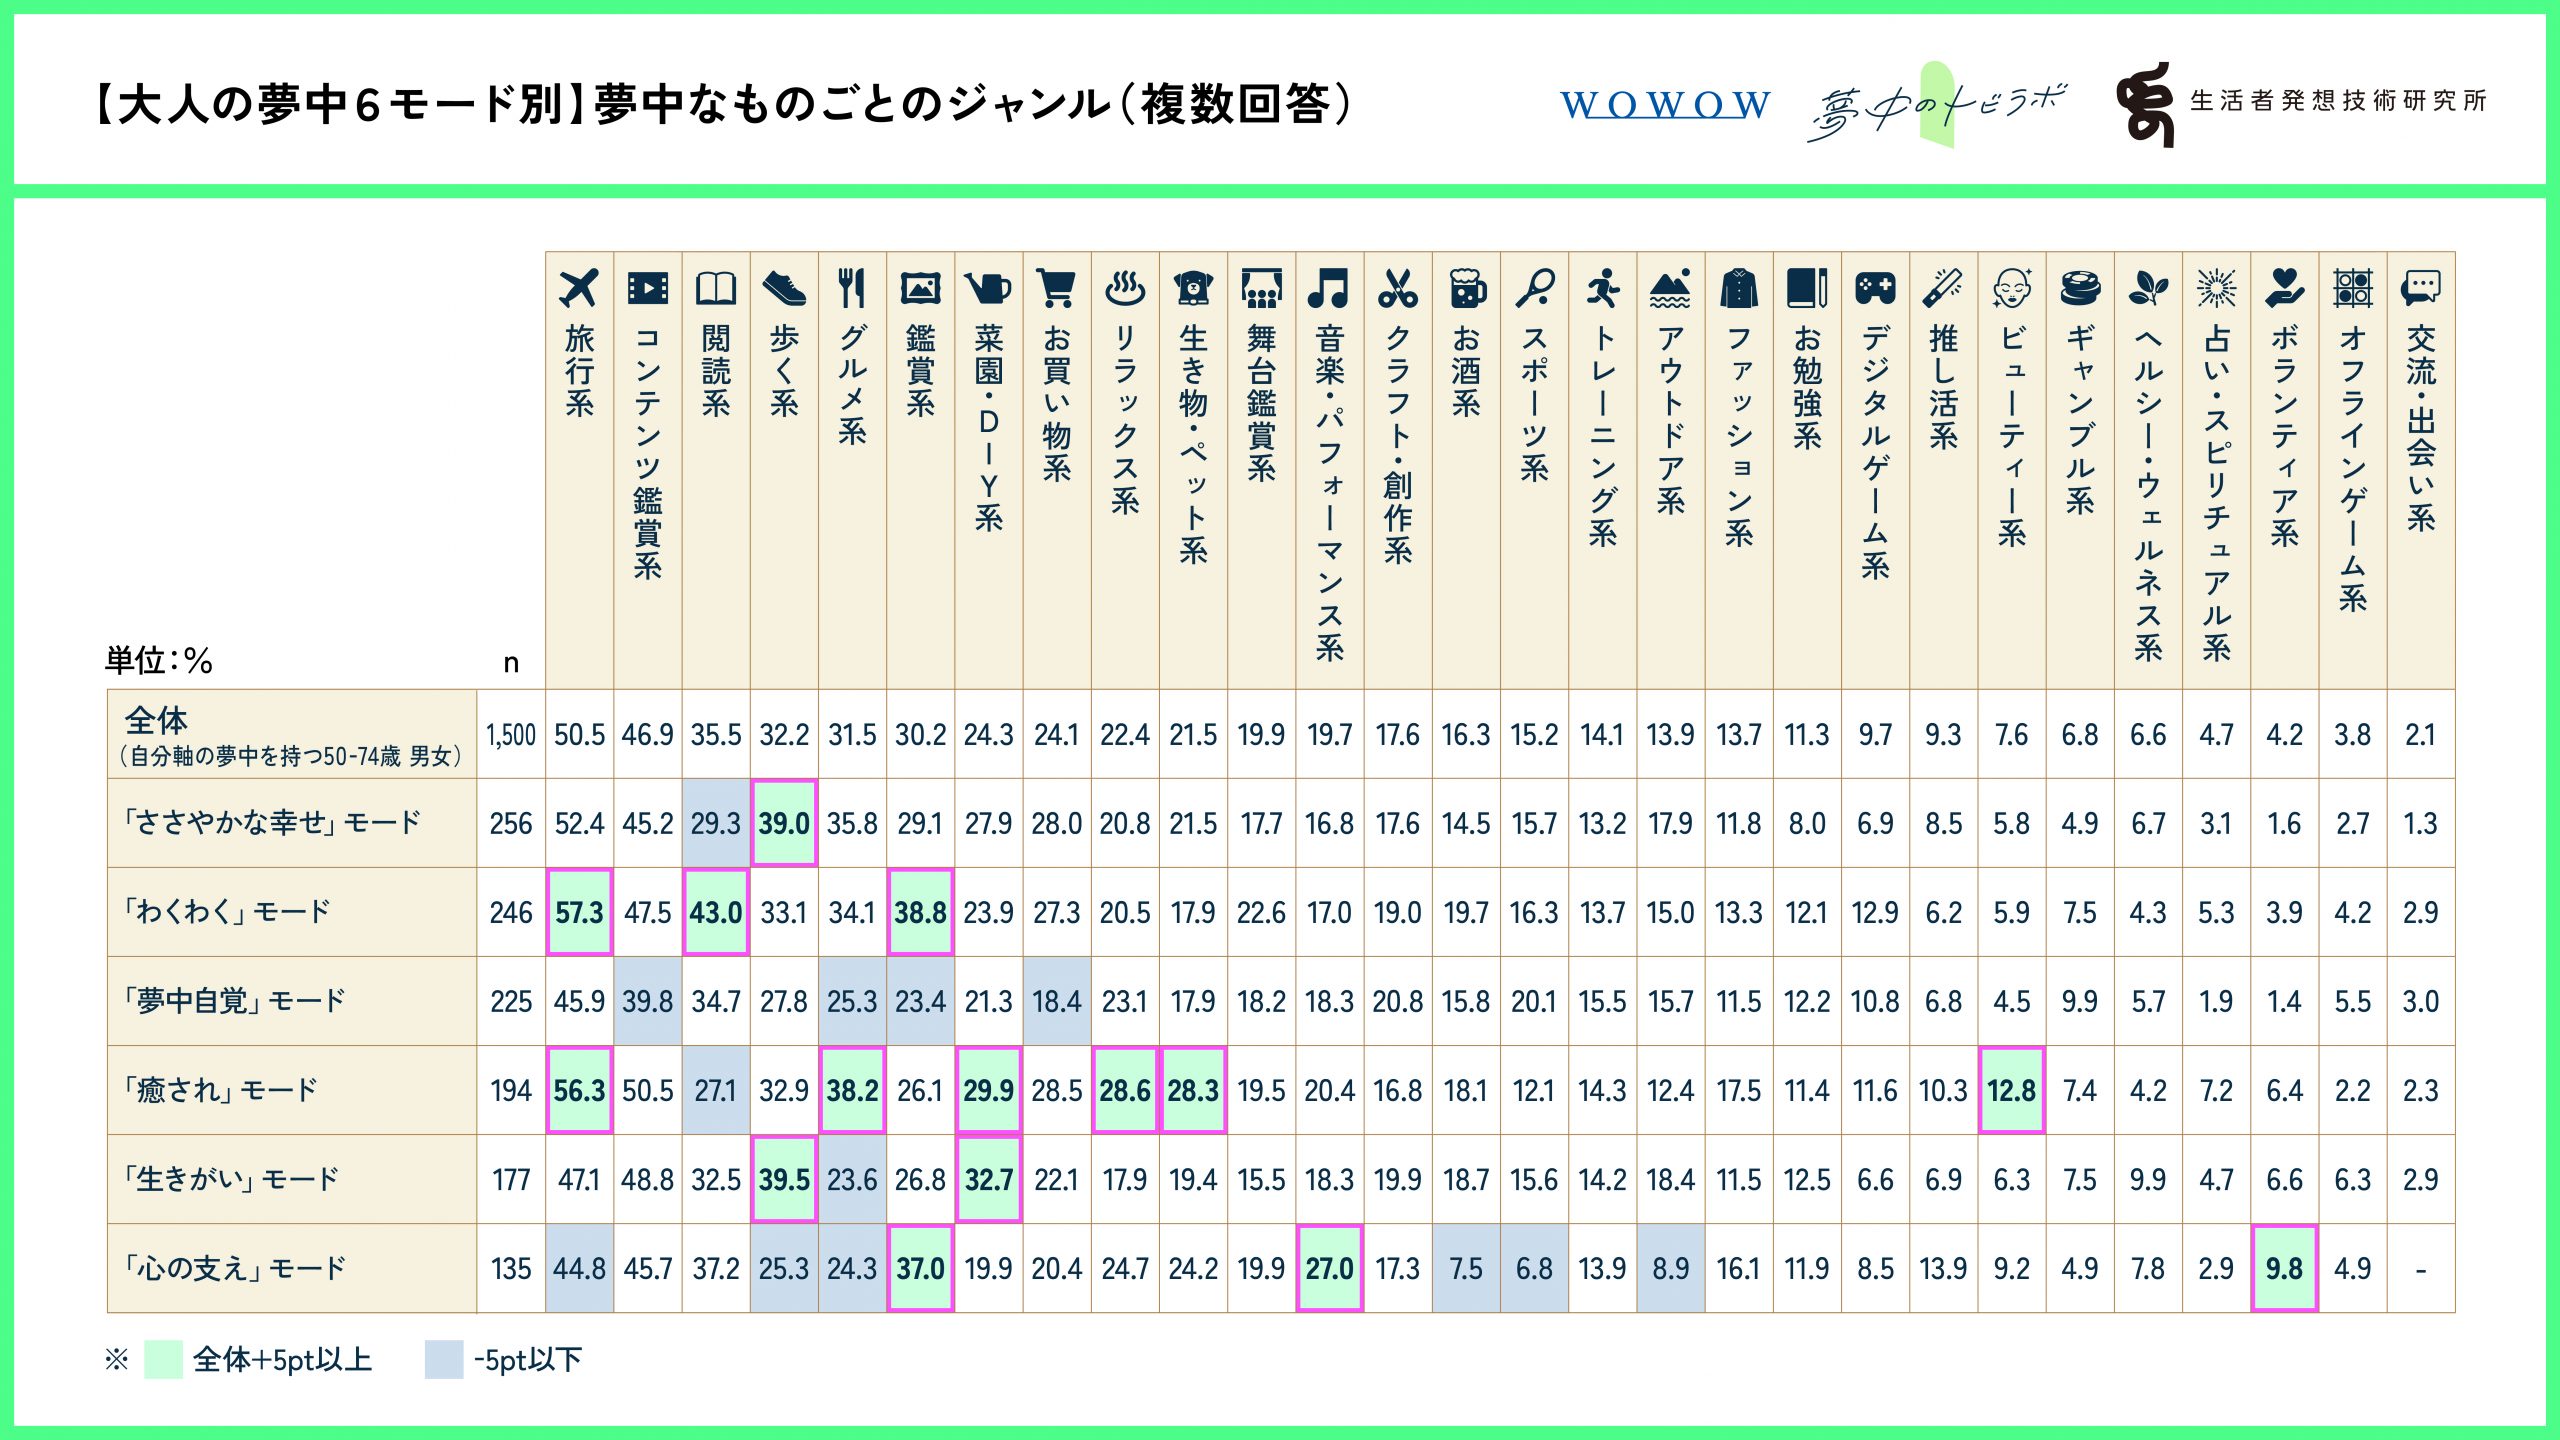Screen dimensions: 2560x1440
Task: Click the speech bubble socializing icon
Action: 2420,288
